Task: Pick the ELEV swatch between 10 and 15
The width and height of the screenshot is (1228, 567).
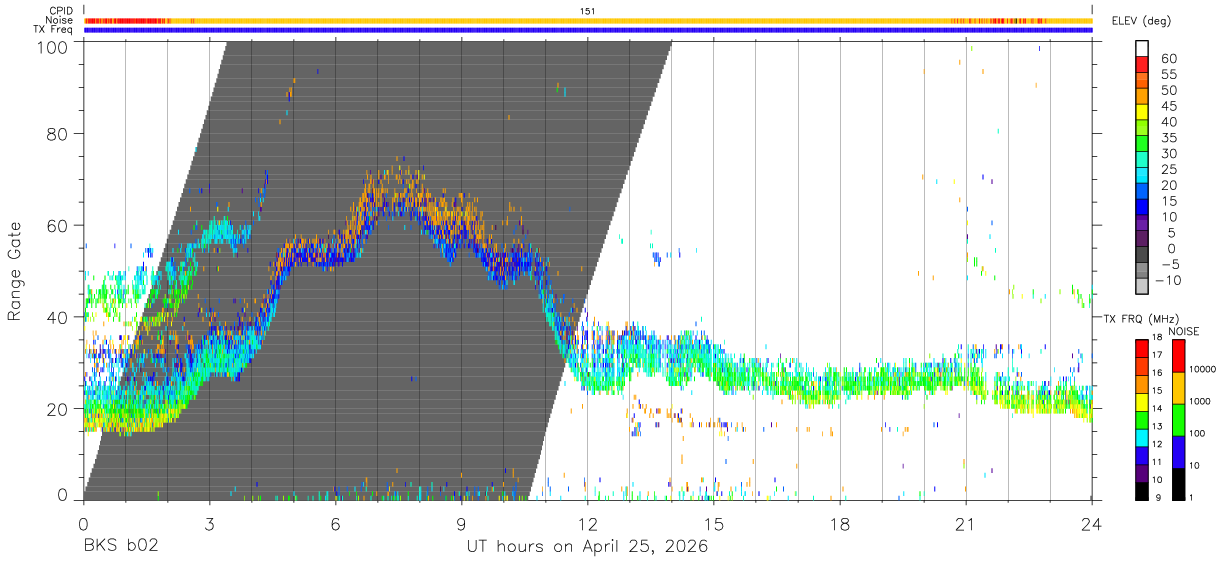Action: (x=1142, y=208)
